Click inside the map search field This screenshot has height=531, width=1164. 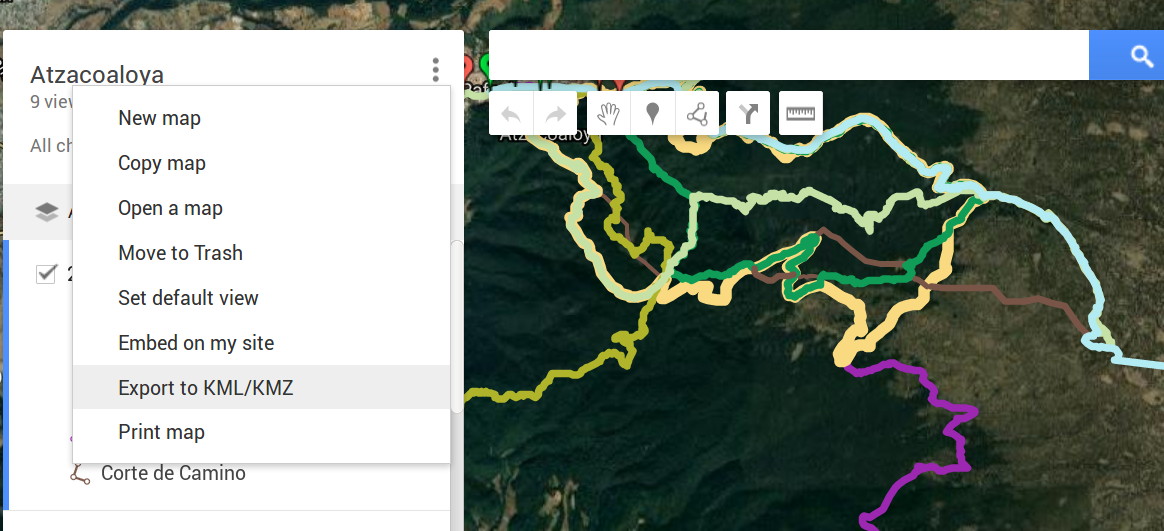(788, 55)
